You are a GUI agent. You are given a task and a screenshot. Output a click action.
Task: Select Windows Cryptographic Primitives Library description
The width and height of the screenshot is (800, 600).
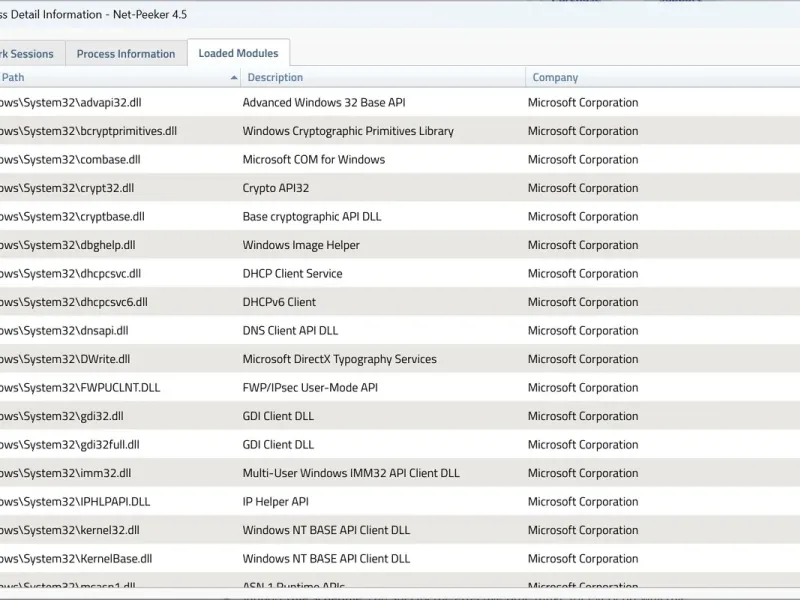pos(348,131)
